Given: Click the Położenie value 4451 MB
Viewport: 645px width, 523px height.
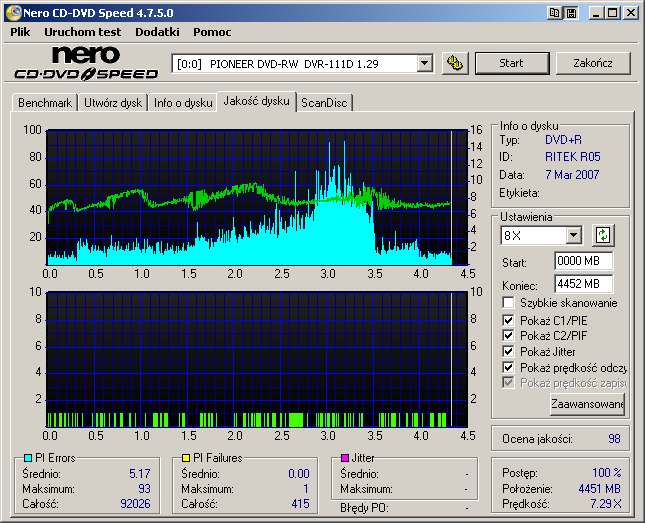Looking at the screenshot, I should [x=599, y=488].
